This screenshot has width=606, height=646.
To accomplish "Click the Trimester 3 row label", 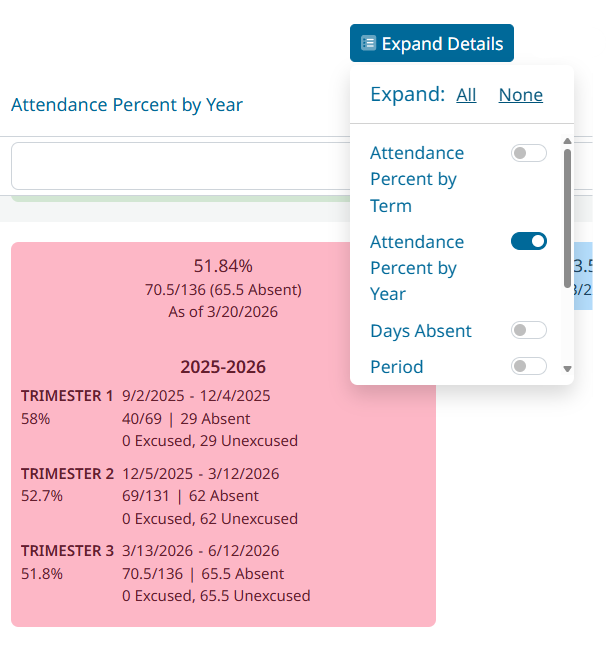I will coord(67,551).
